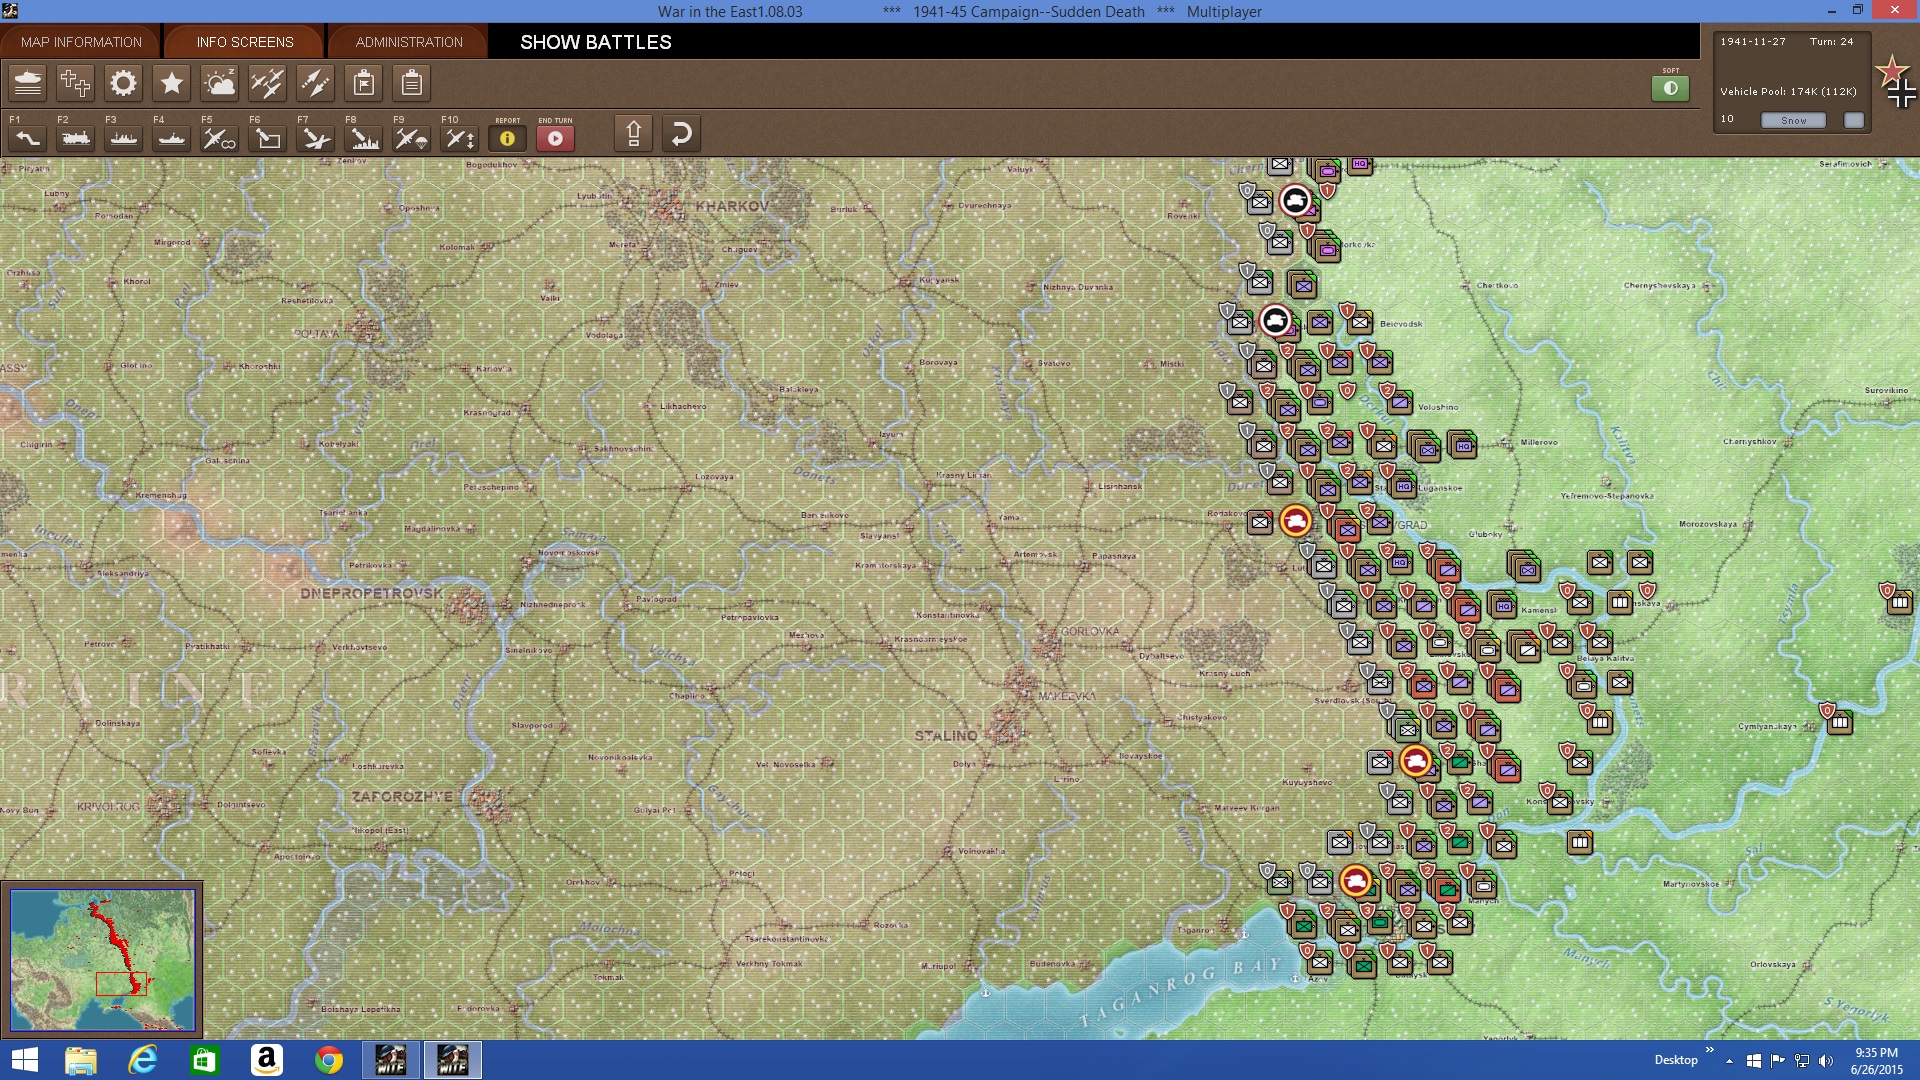1920x1080 pixels.
Task: Click the ZAPOROZHYE city label
Action: (x=402, y=796)
